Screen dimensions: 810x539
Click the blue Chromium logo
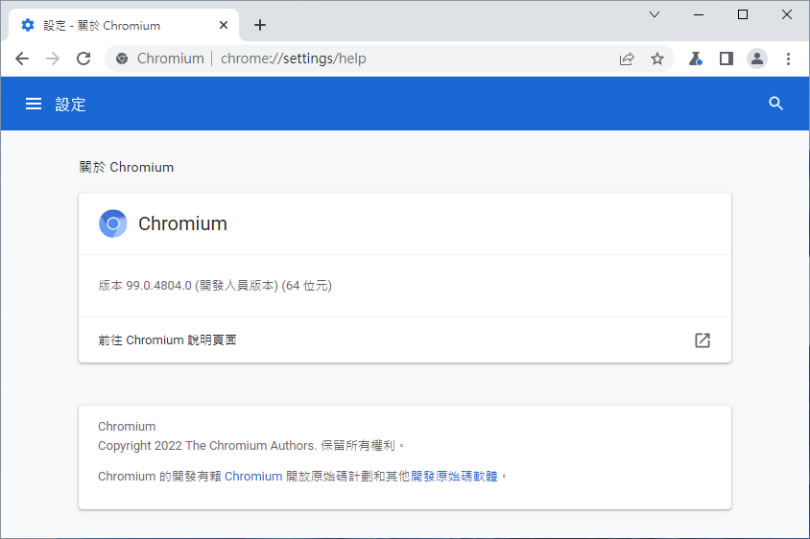(x=113, y=223)
